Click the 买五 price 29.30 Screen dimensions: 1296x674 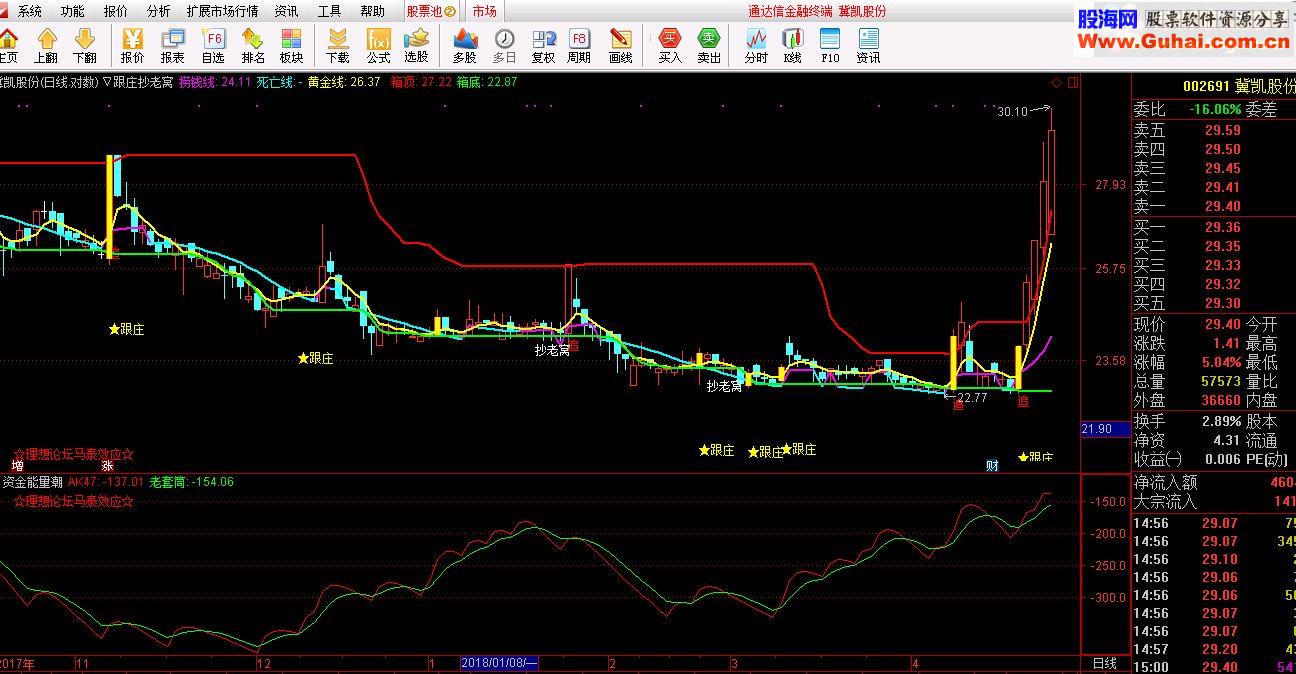(x=1222, y=303)
